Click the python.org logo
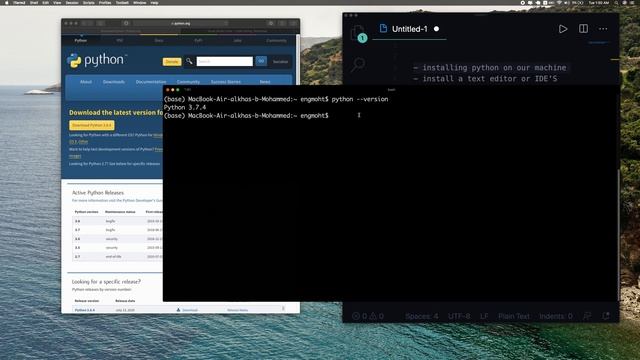The image size is (640, 360). [96, 60]
